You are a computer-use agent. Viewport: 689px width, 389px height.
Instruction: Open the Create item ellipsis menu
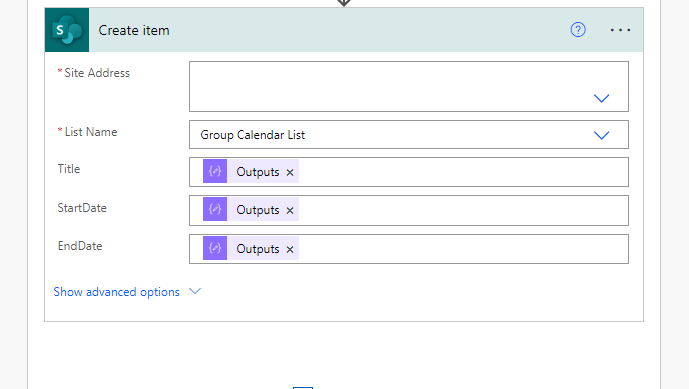click(620, 30)
